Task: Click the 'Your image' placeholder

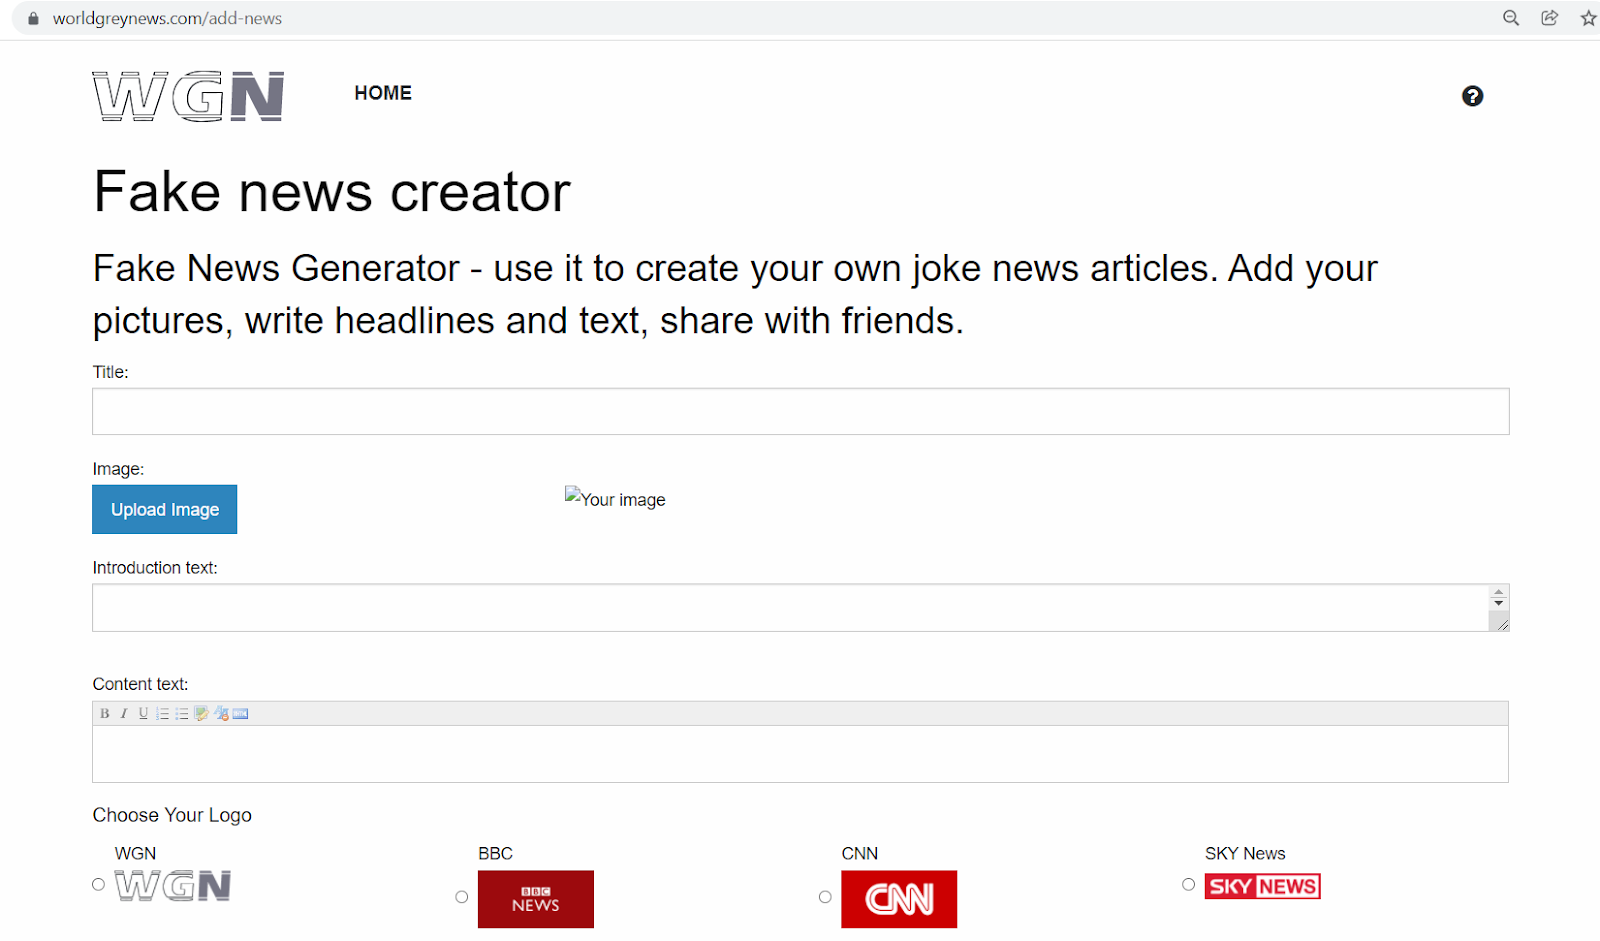Action: [615, 498]
